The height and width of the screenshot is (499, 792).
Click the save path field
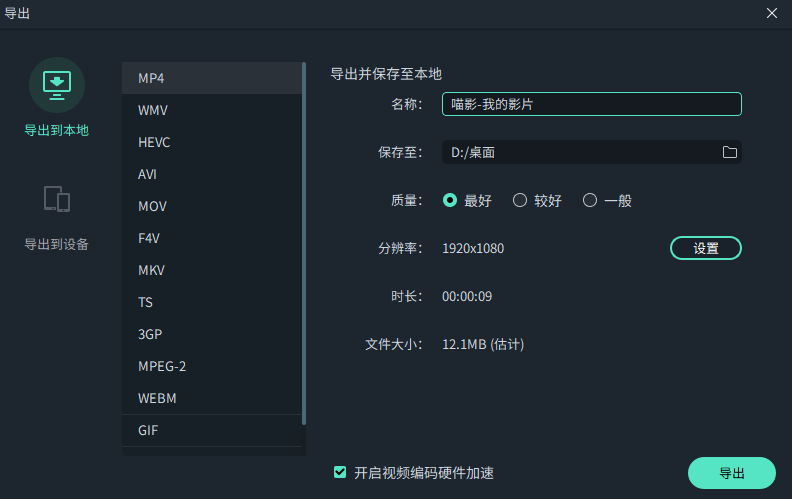click(x=580, y=152)
